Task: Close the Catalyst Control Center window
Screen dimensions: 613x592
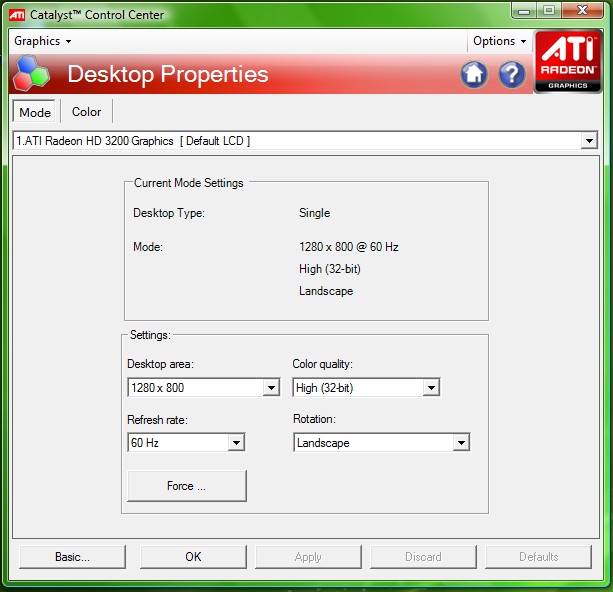Action: [582, 11]
